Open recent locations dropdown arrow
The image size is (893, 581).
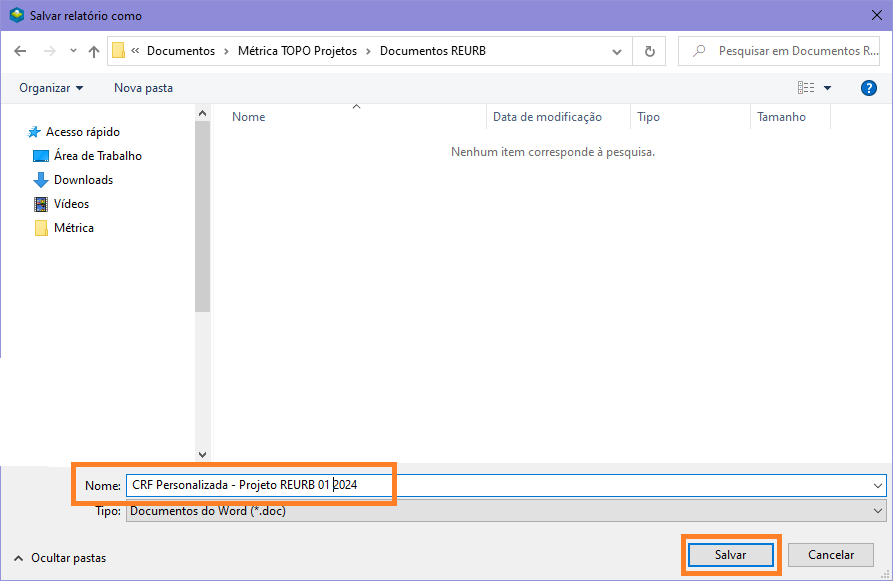click(x=73, y=51)
